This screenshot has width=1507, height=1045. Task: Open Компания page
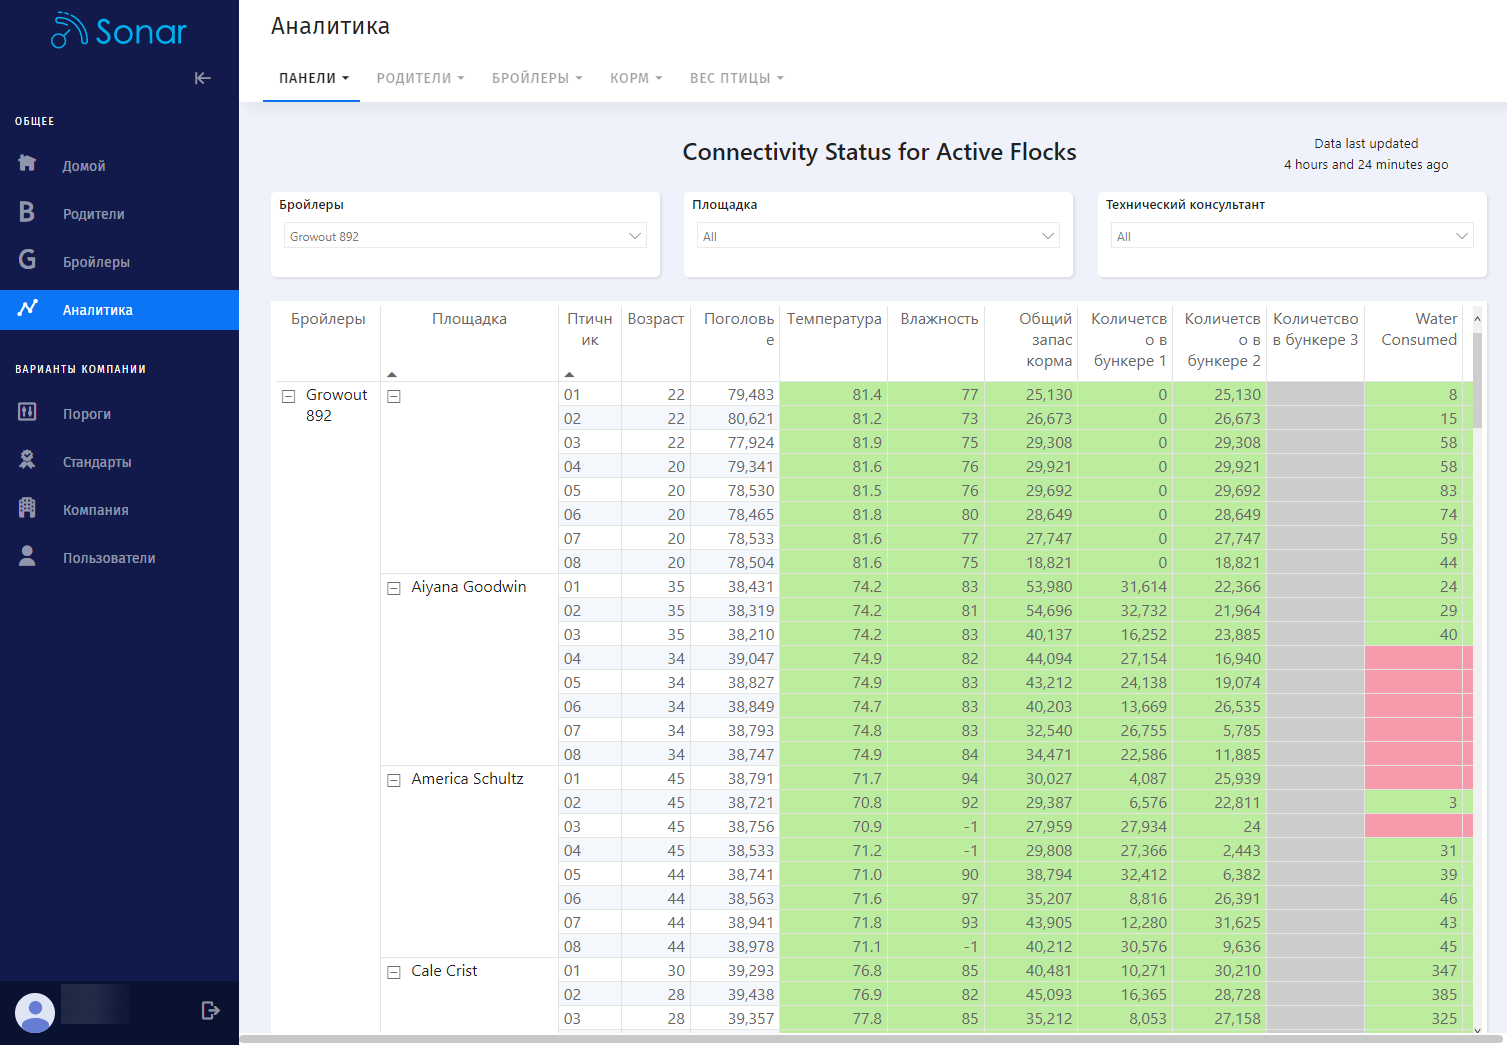(96, 510)
